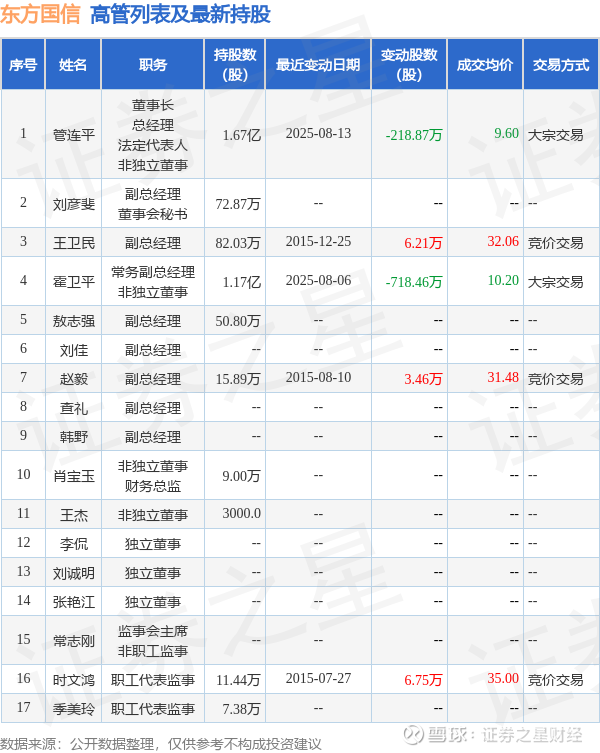Click the name 刘佳
Screen dimensions: 600x753
(73, 350)
